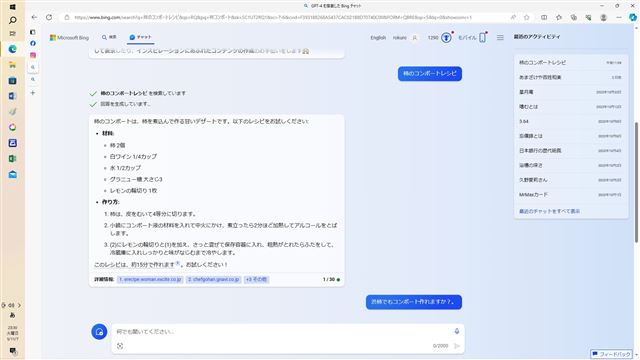Open Windows Search from the taskbar
The height and width of the screenshot is (360, 640).
pyautogui.click(x=12, y=20)
